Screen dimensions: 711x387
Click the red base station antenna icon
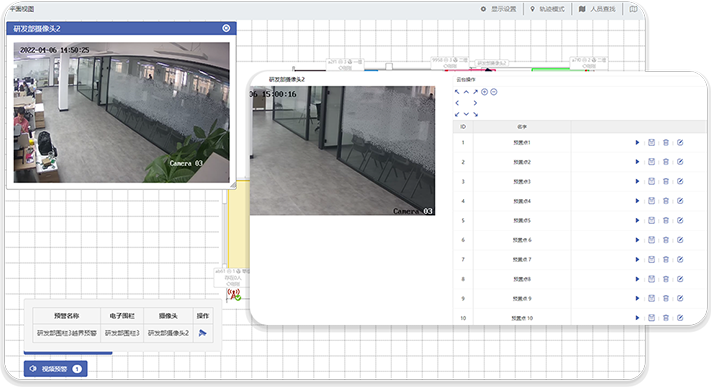pos(234,294)
